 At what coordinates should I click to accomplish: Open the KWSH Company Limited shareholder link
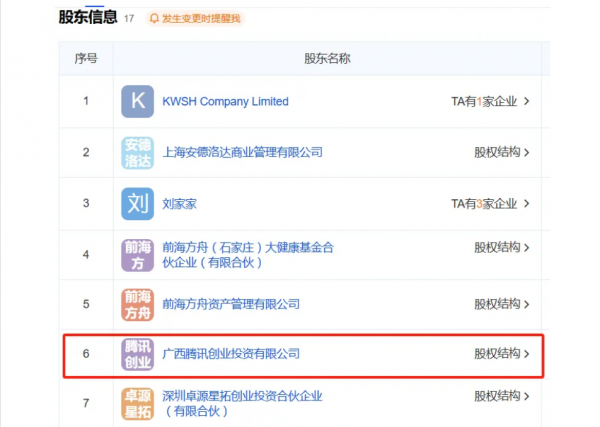pos(225,101)
